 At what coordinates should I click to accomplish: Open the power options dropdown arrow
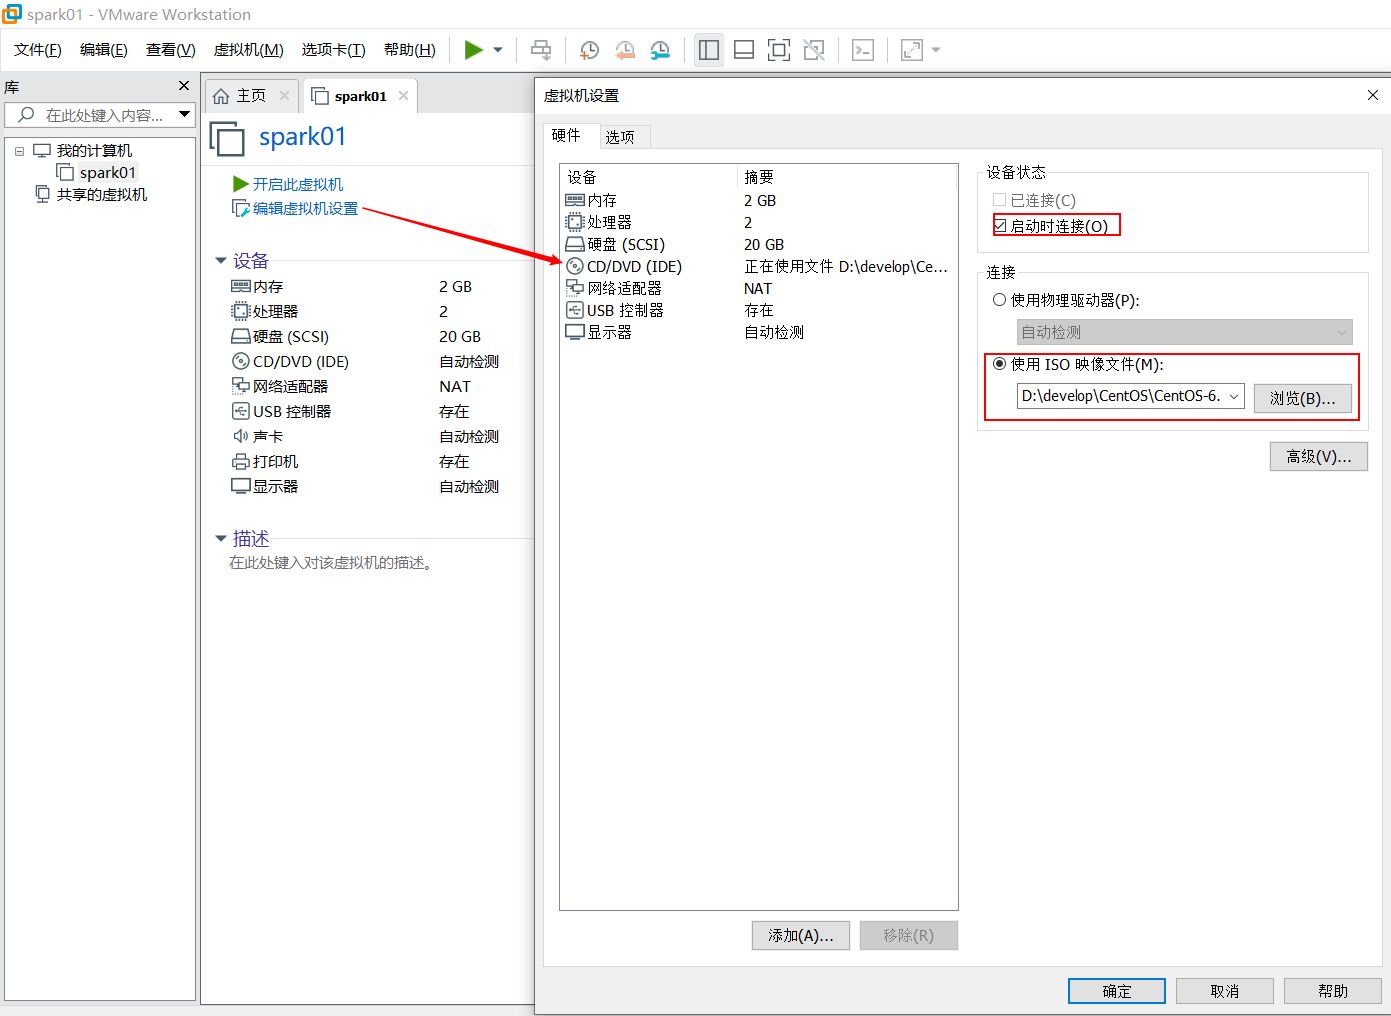(498, 50)
